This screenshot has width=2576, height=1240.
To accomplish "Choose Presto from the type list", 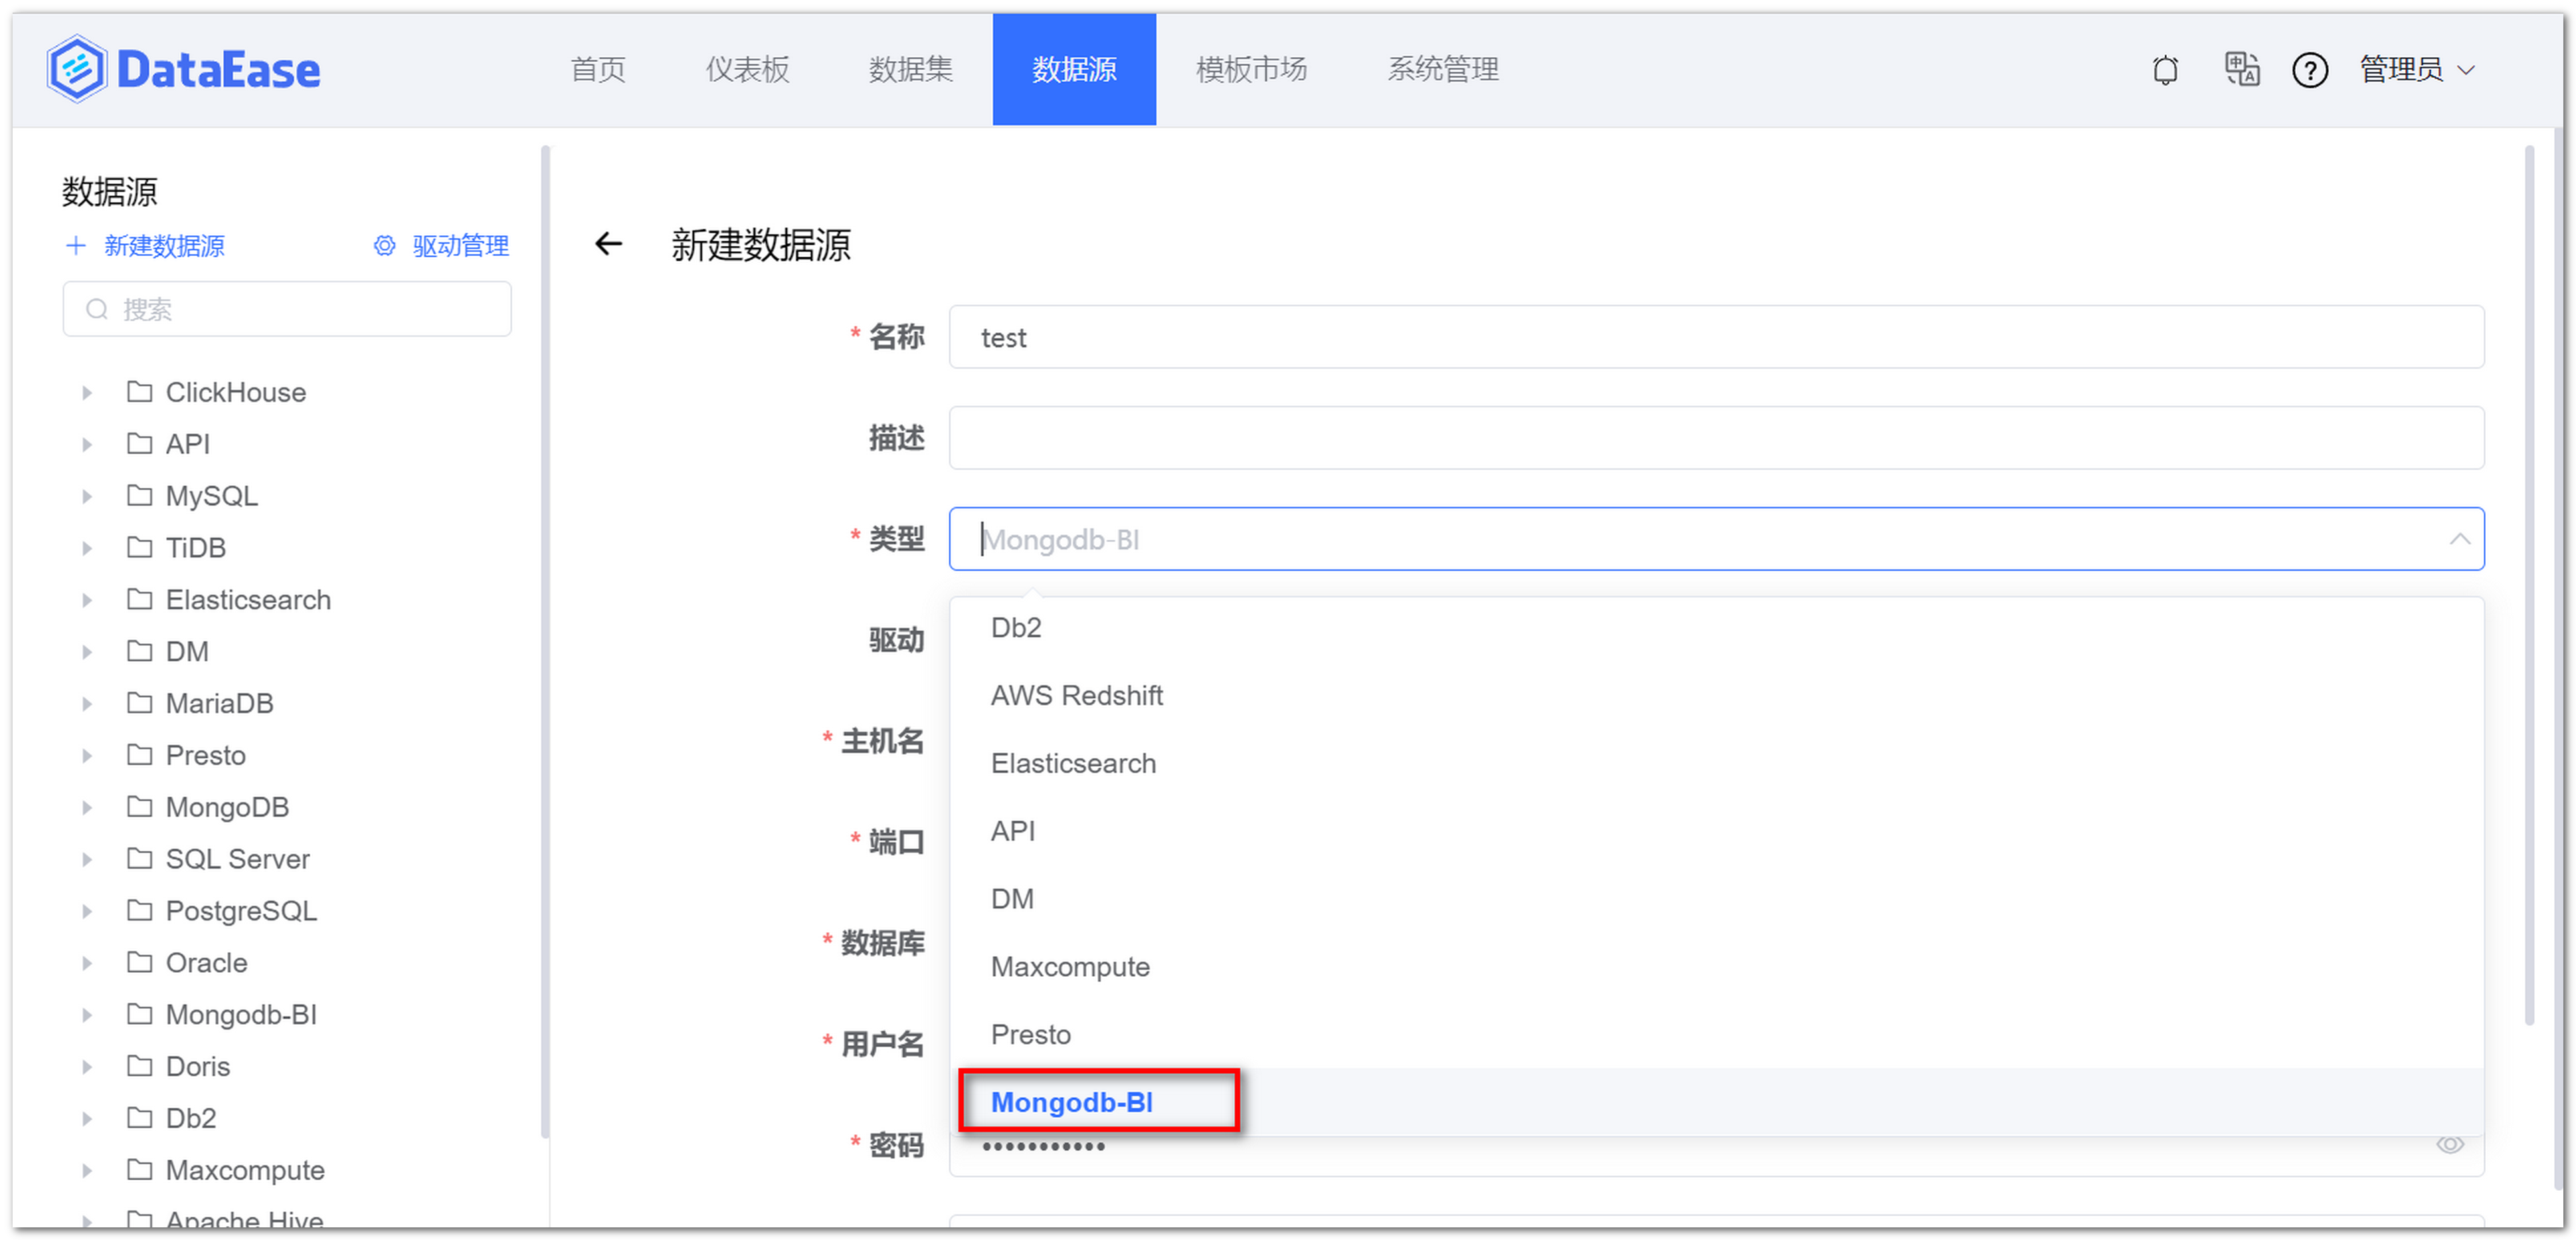I will [x=1716, y=1034].
